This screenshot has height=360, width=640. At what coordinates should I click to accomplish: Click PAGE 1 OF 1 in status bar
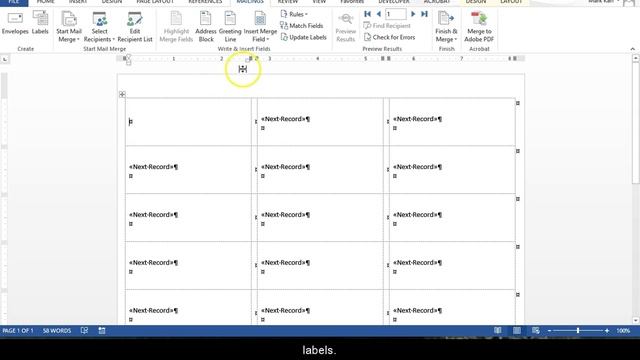coord(18,331)
